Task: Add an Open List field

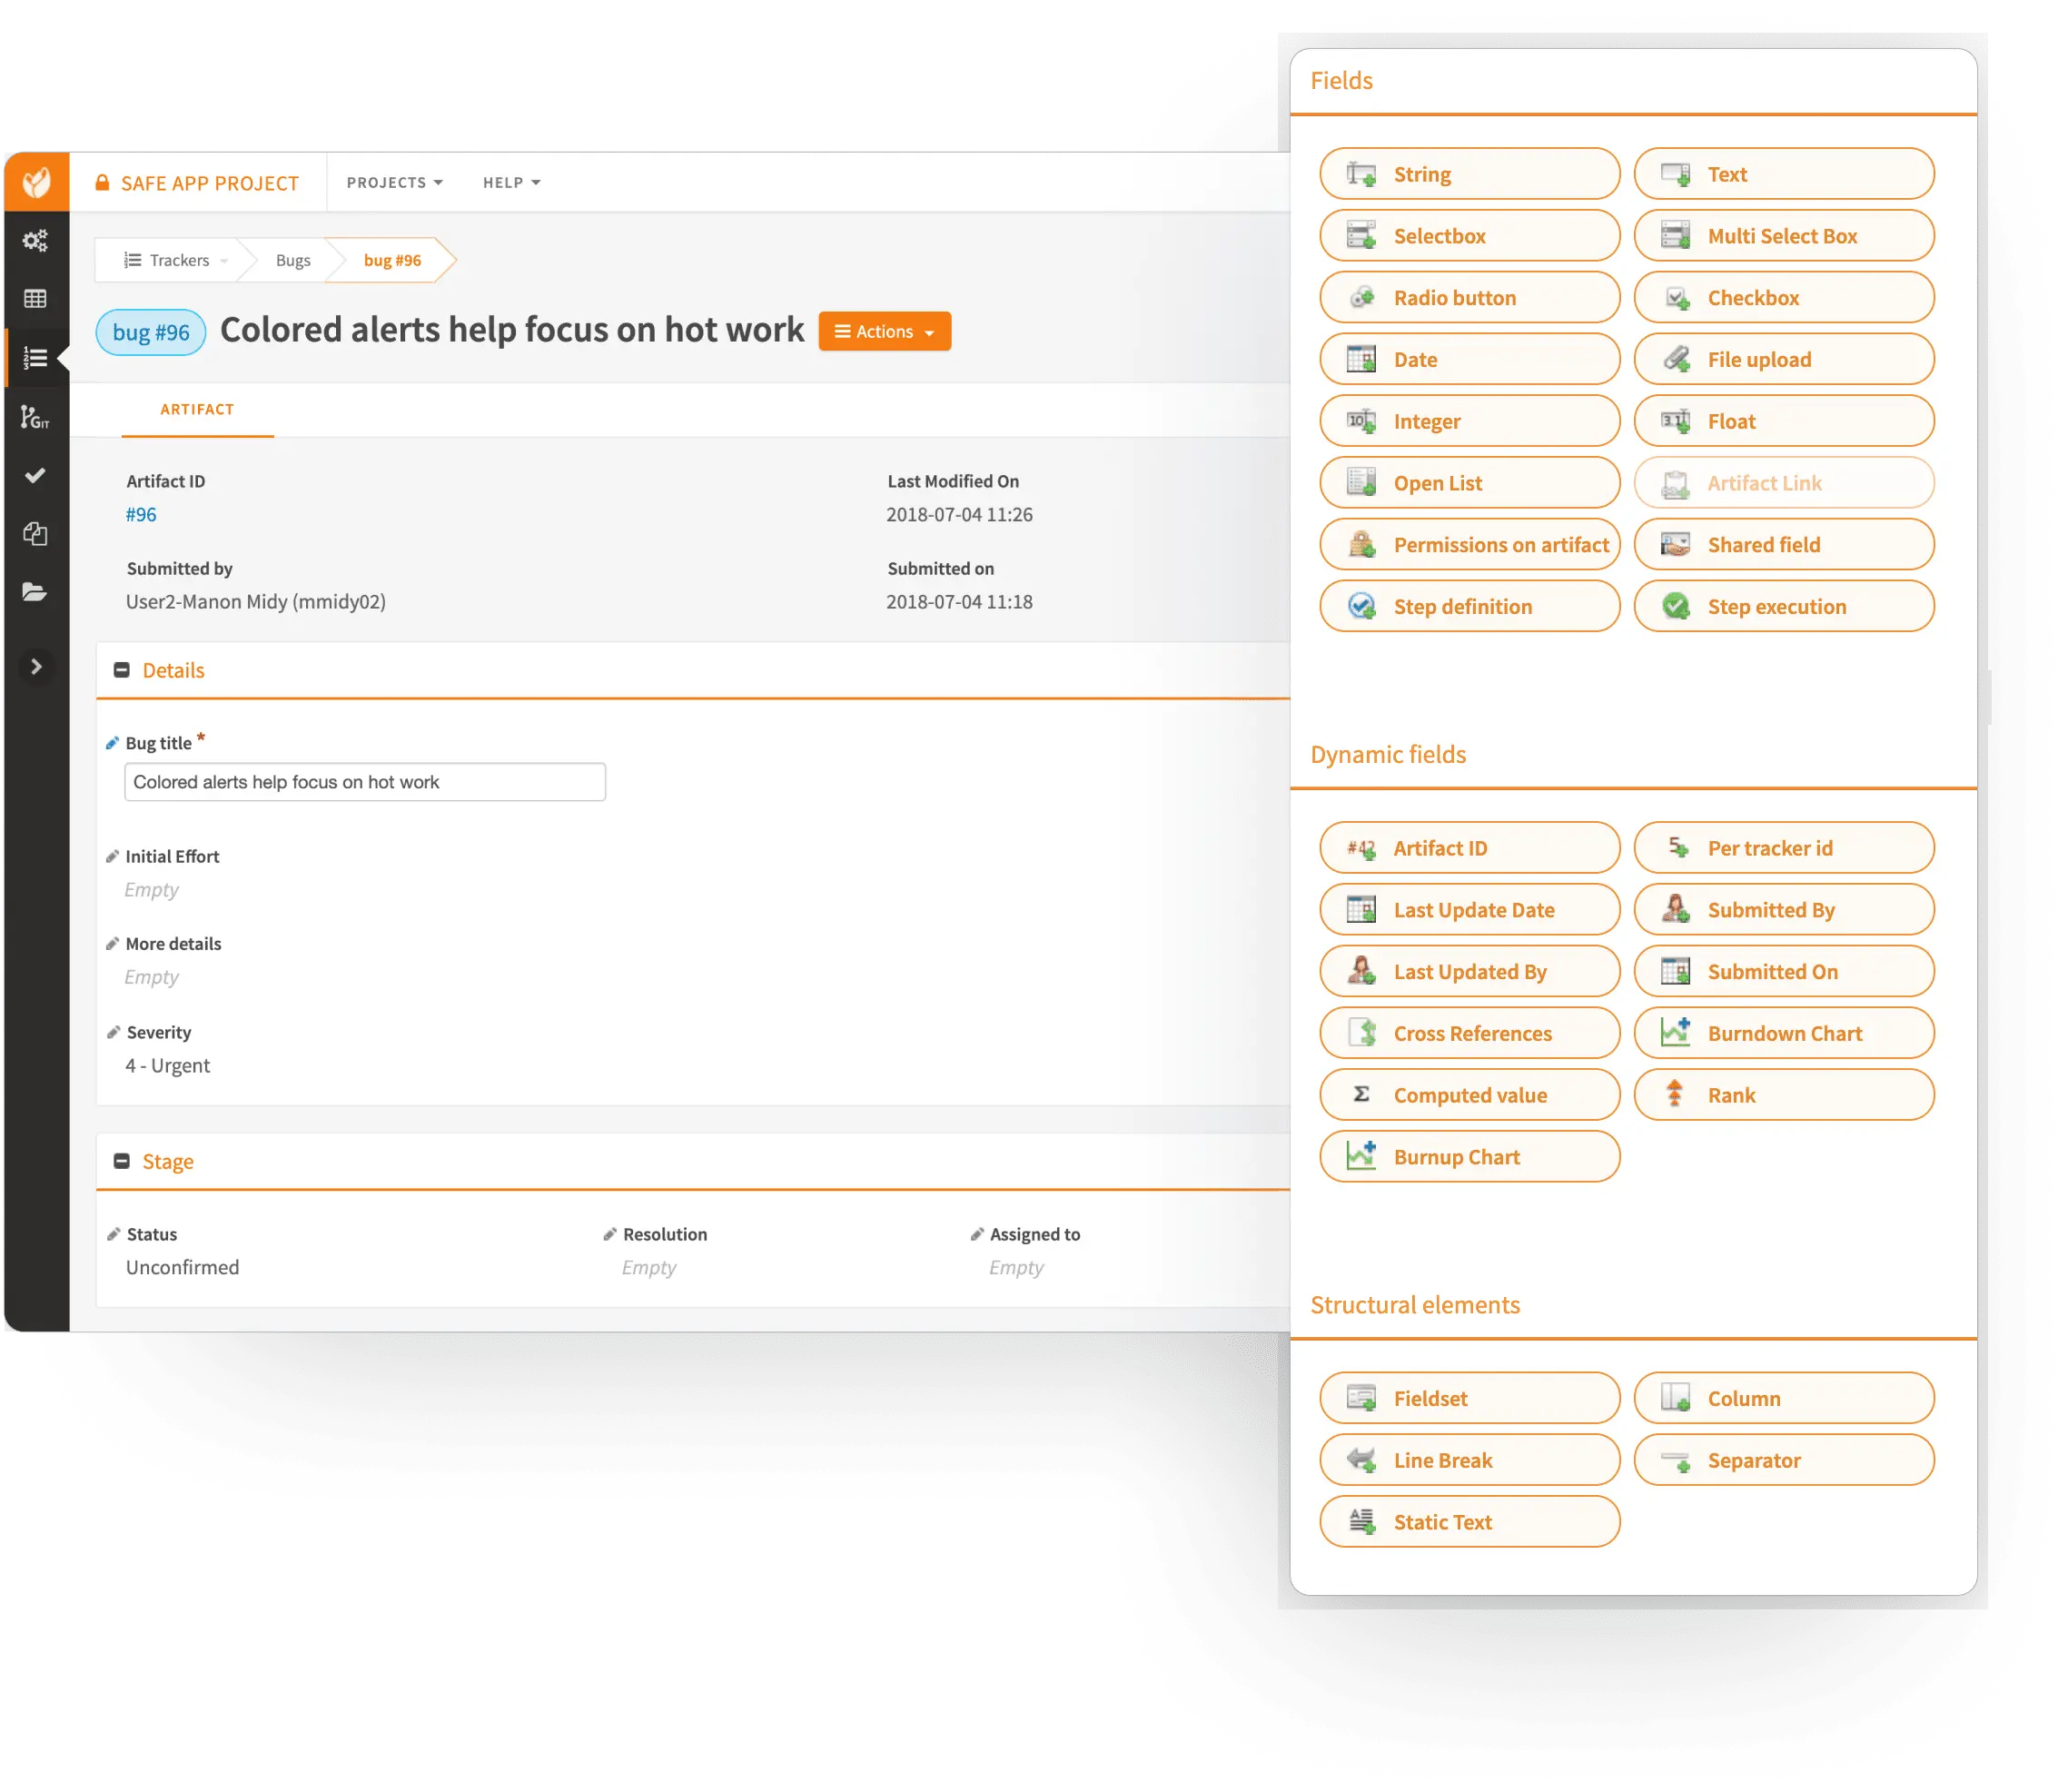Action: [x=1470, y=484]
